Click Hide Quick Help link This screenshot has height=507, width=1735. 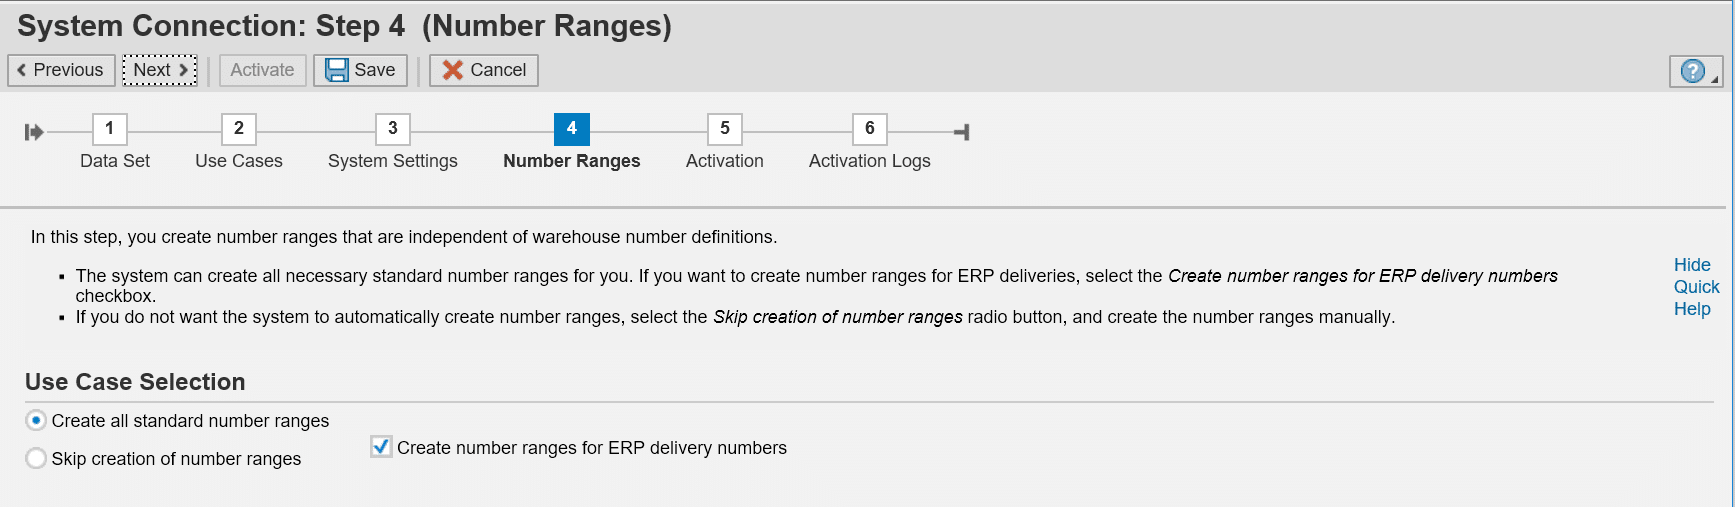pyautogui.click(x=1695, y=287)
